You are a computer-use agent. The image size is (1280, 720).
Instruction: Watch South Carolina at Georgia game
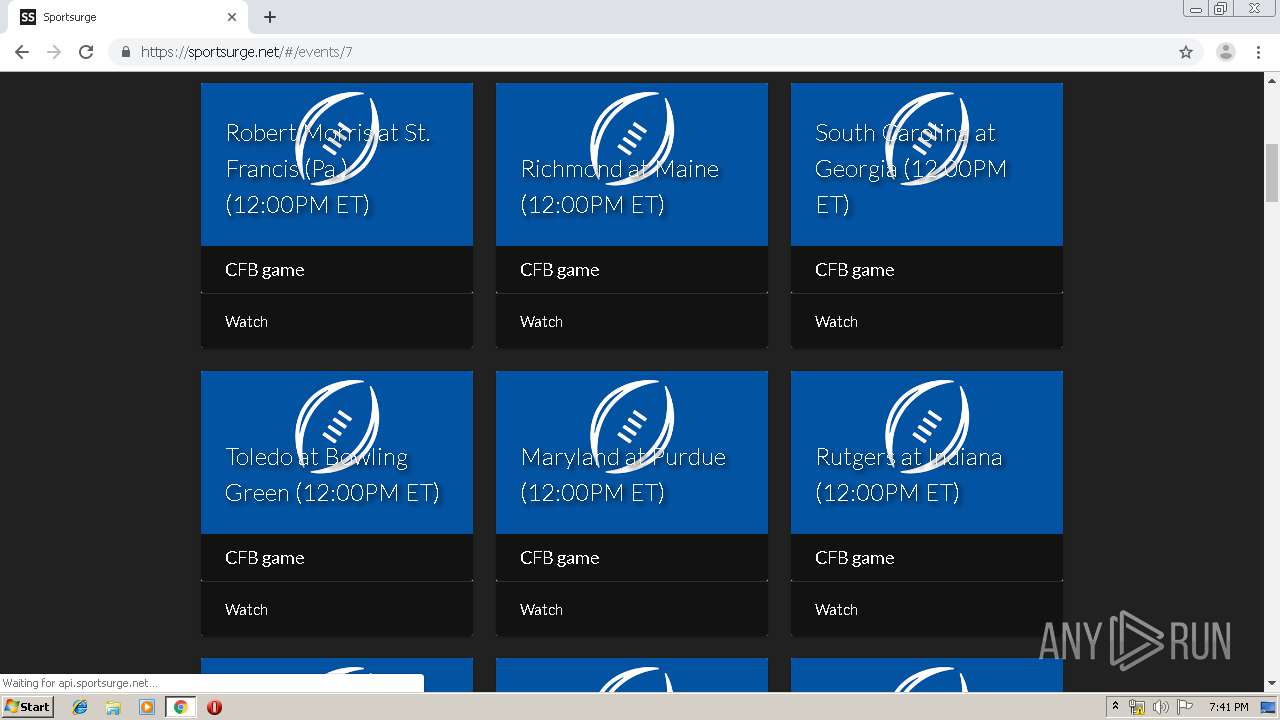pyautogui.click(x=836, y=322)
